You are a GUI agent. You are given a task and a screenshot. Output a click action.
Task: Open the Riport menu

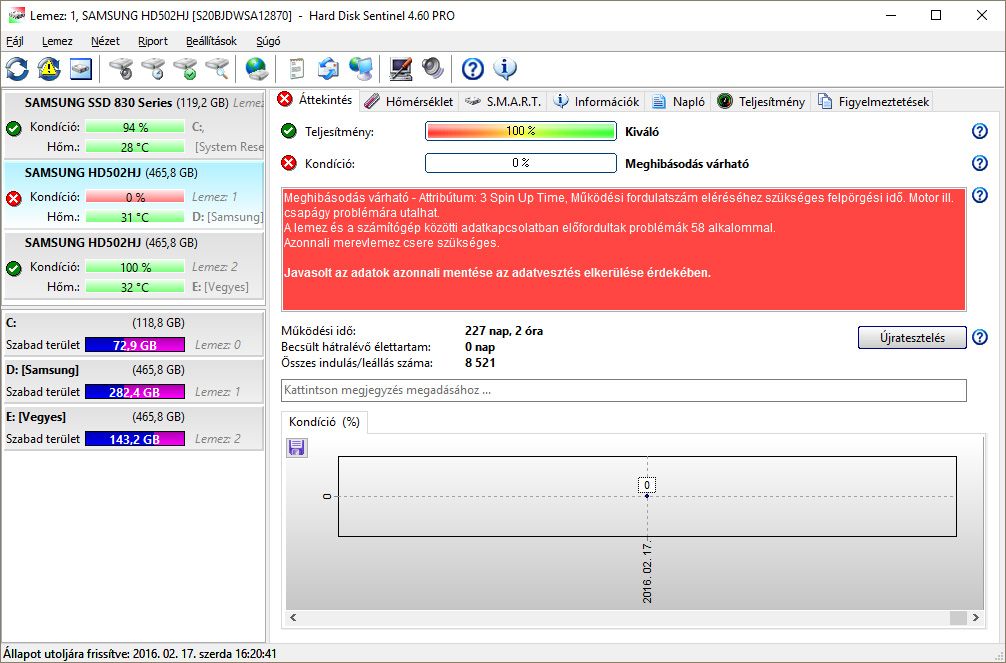click(x=153, y=41)
